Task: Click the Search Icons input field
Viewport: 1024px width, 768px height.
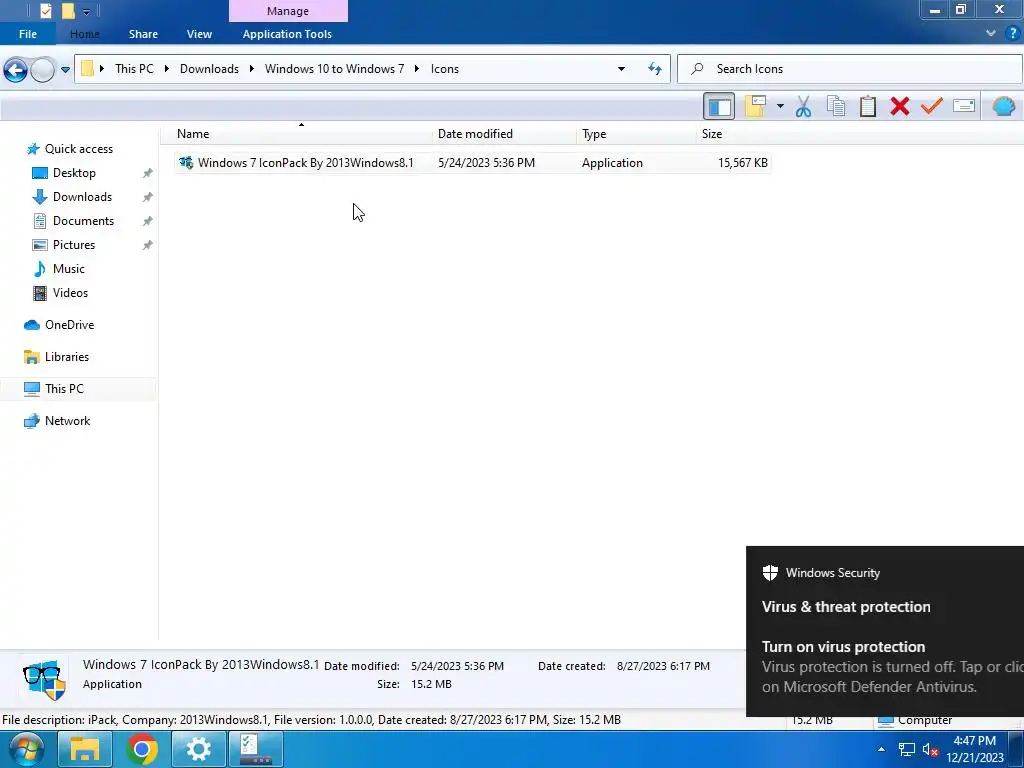Action: pos(849,69)
